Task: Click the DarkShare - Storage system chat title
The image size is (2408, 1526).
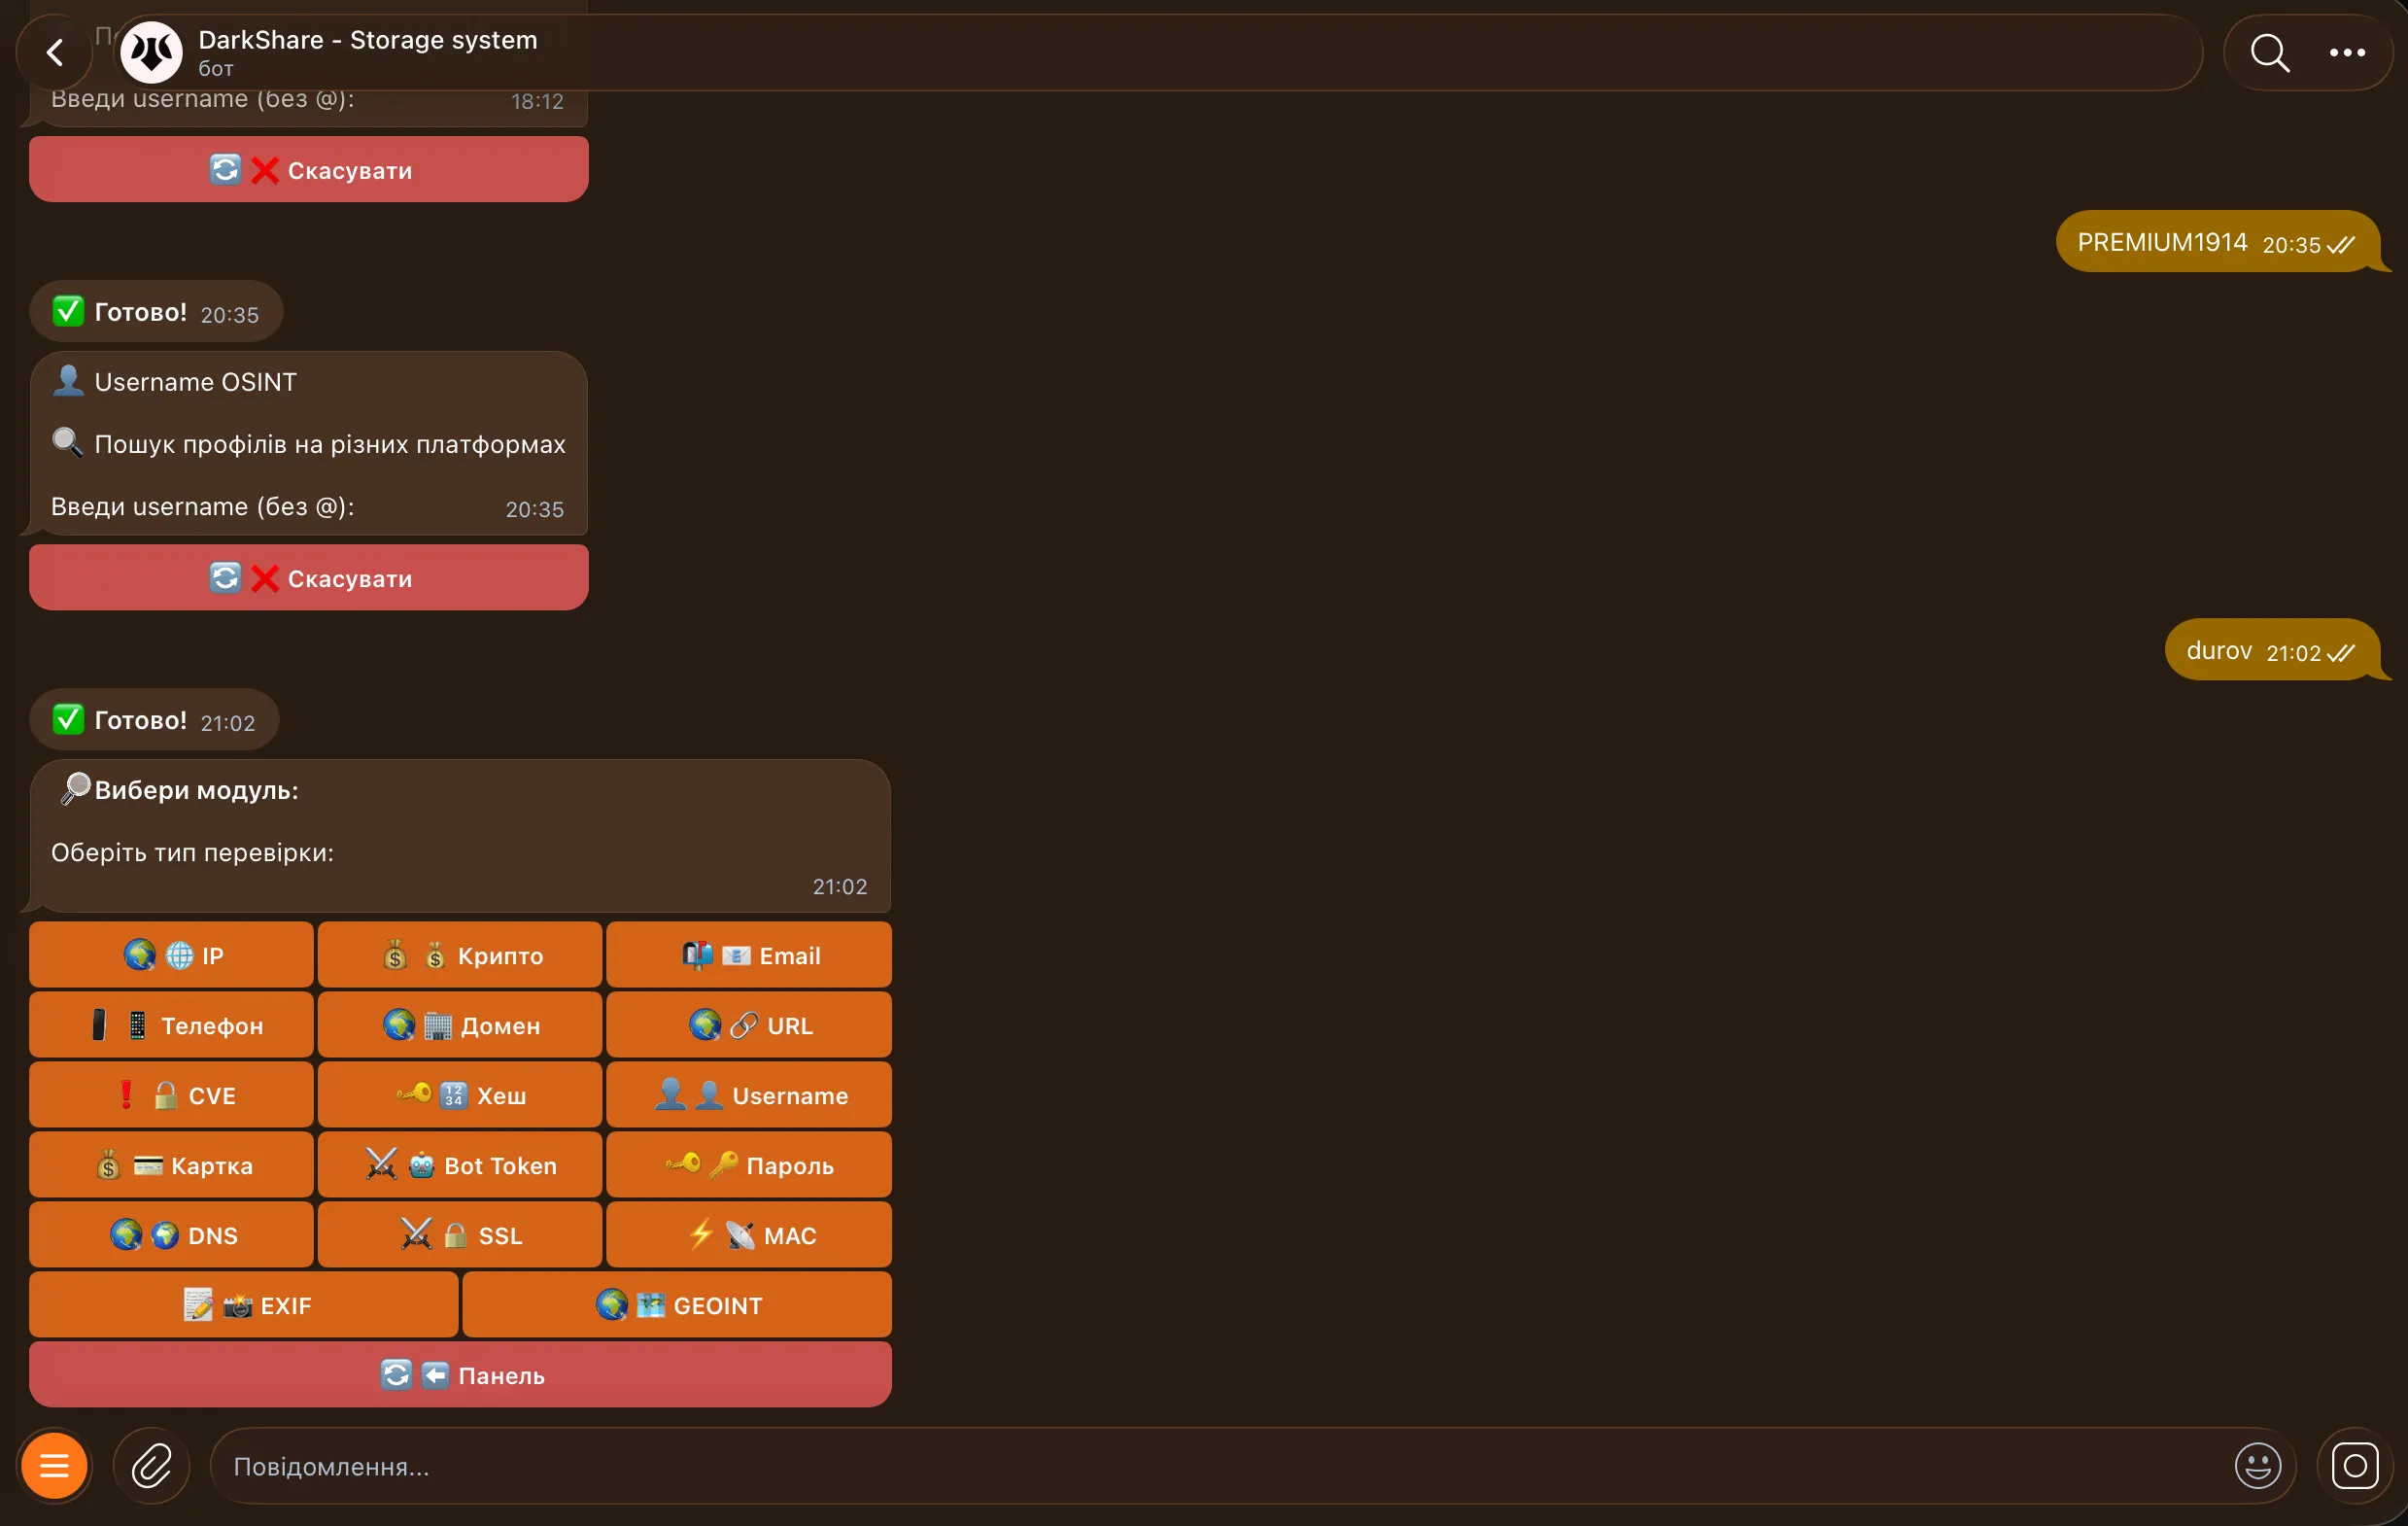Action: 368,40
